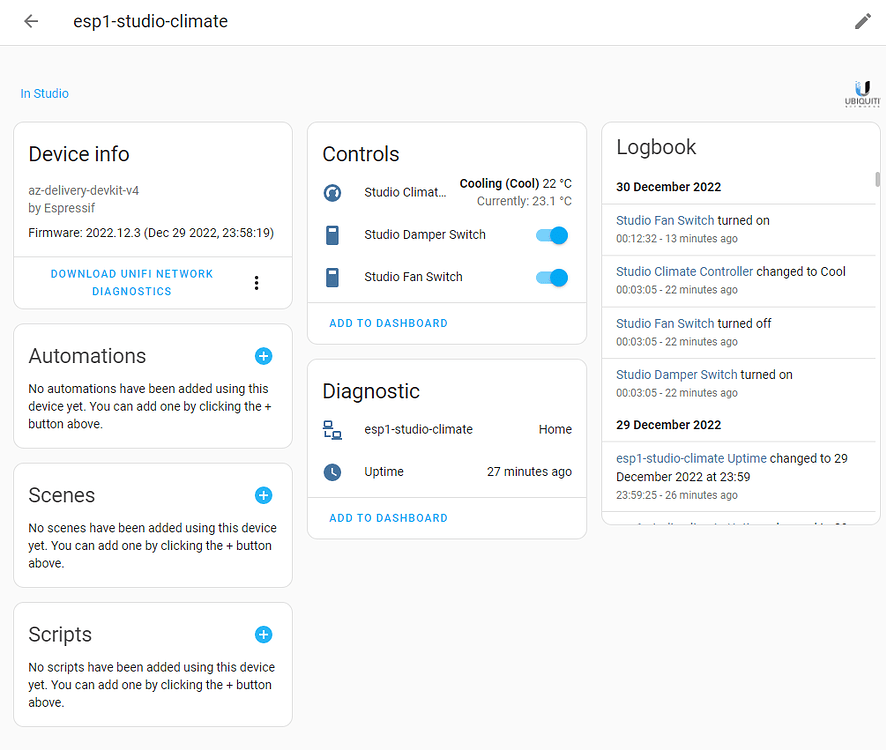
Task: Open the three-dot overflow menu in Device info
Action: point(256,283)
